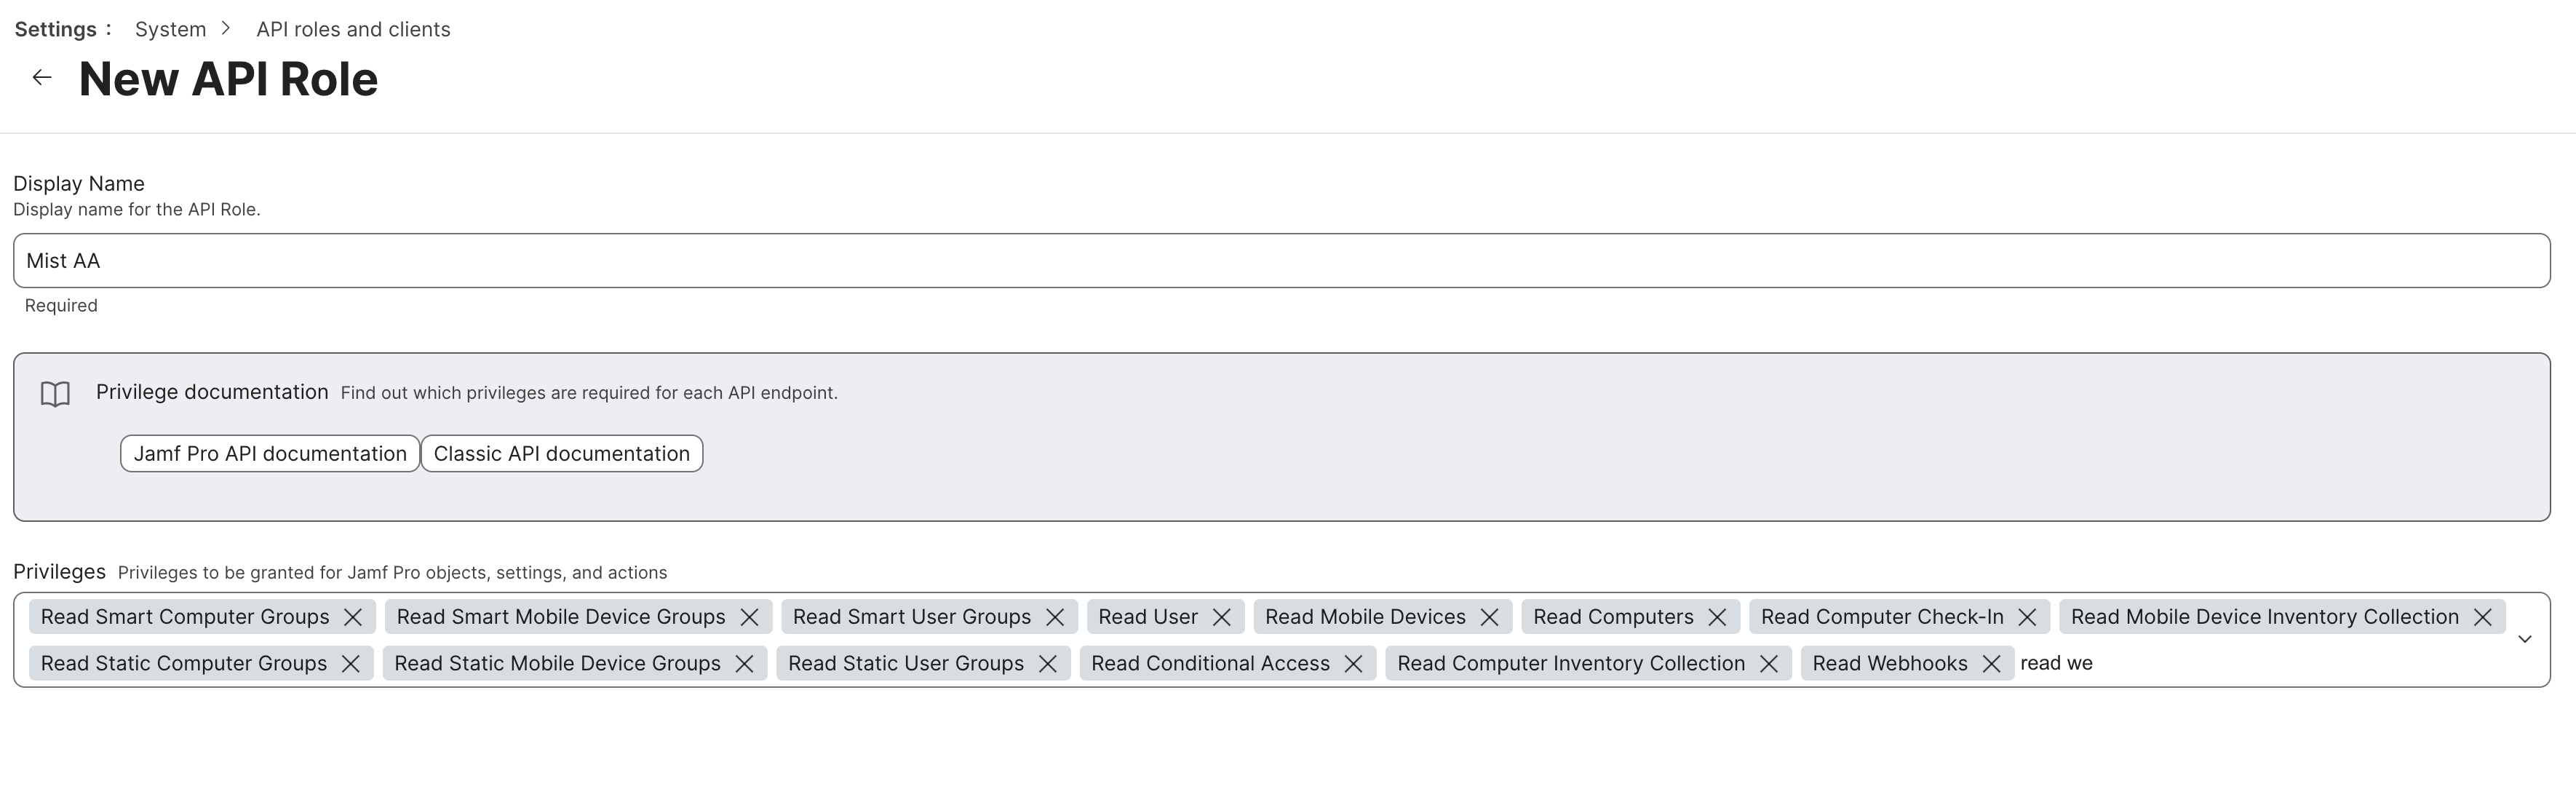Click the New API Role heading

point(229,79)
